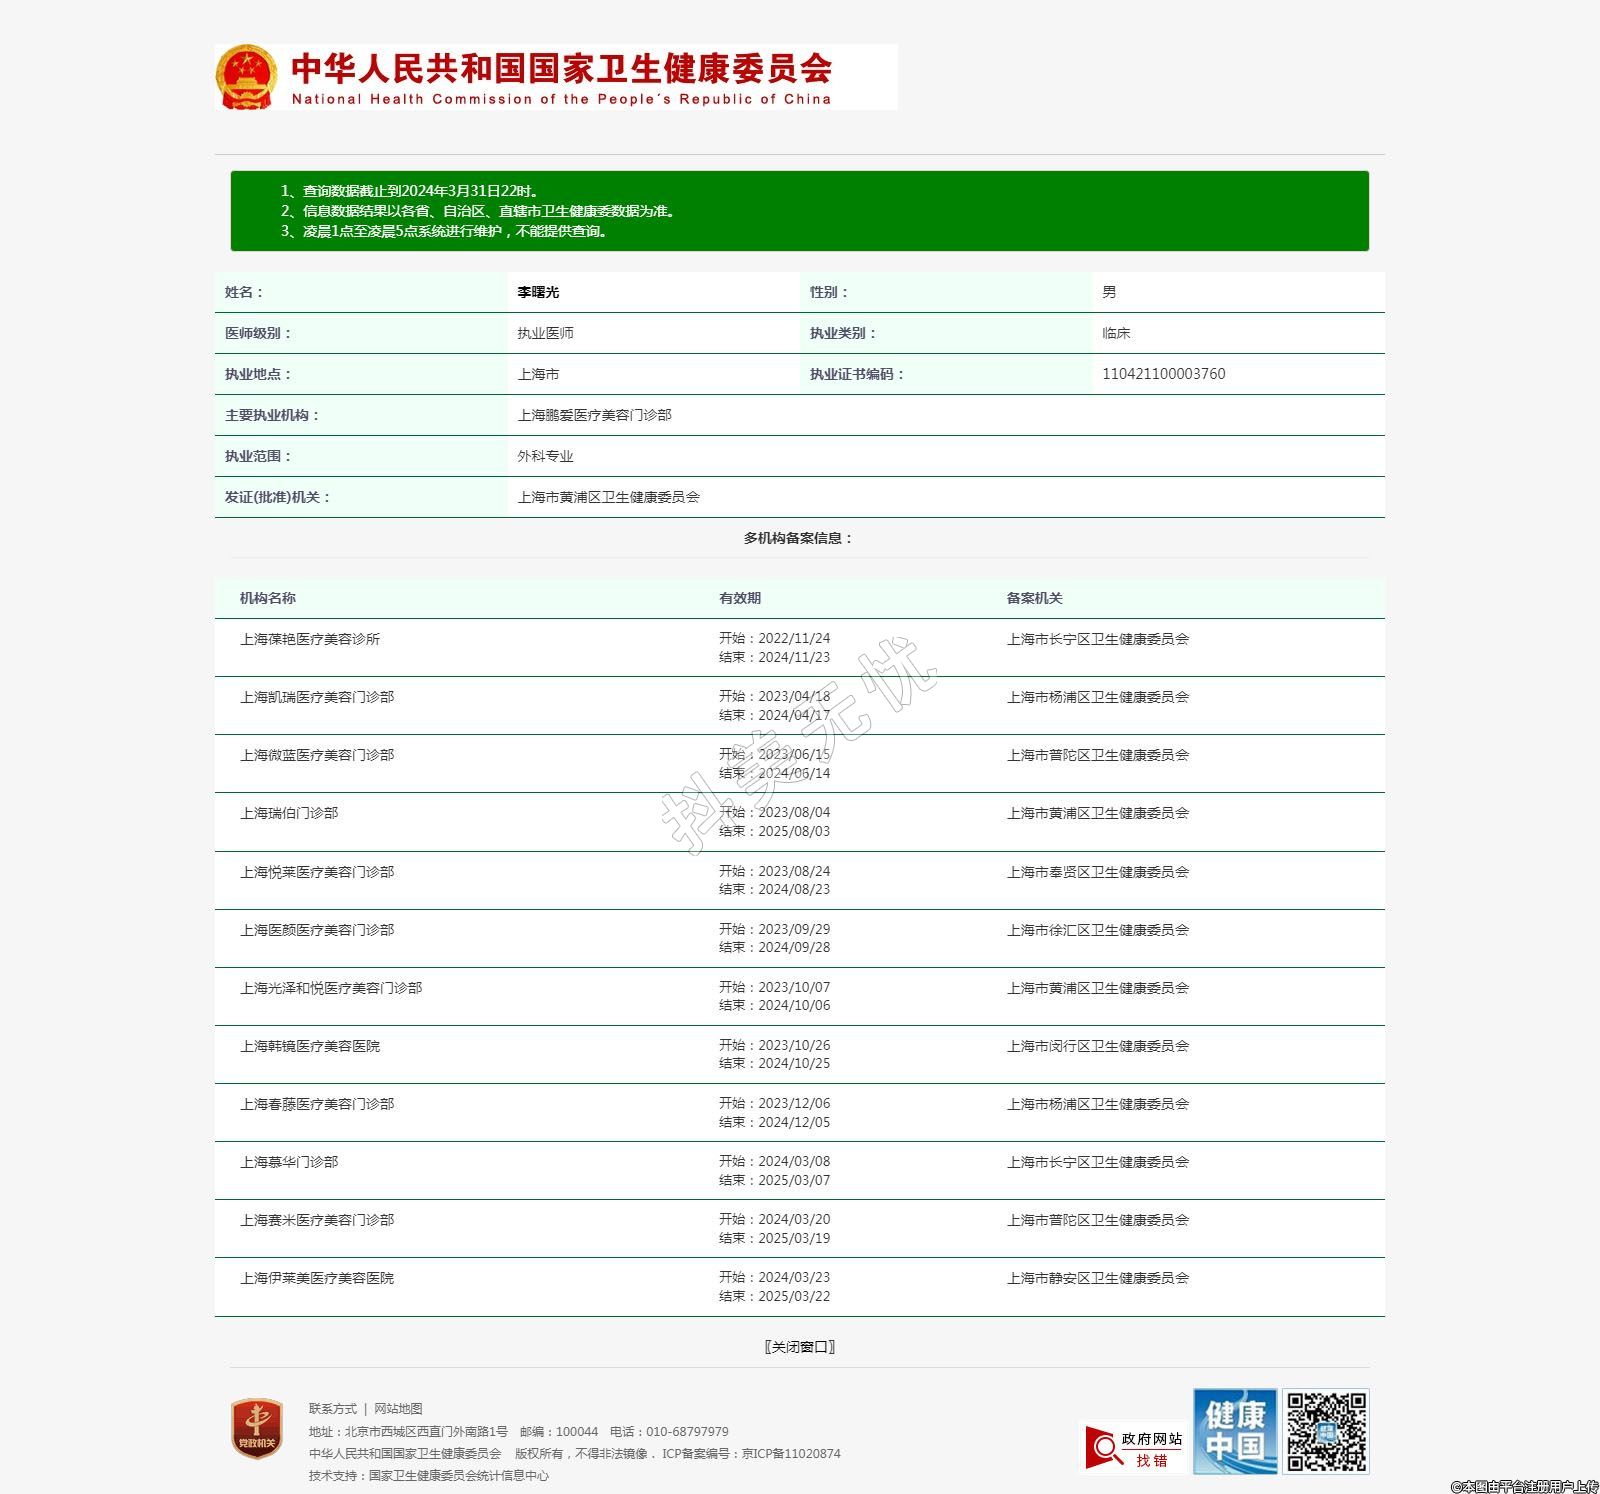Click the 机构名称 column header
The image size is (1600, 1494).
click(268, 598)
